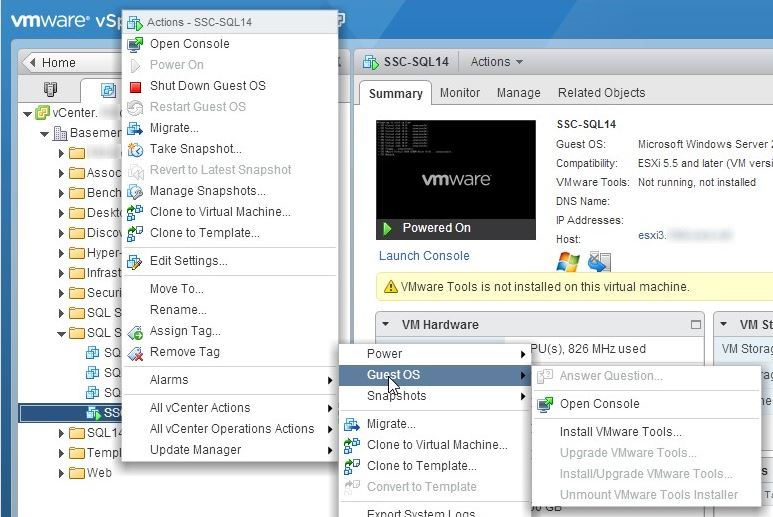Viewport: 773px width, 517px height.
Task: Click the Clone to Virtual Machine icon in Actions menu
Action: click(135, 212)
